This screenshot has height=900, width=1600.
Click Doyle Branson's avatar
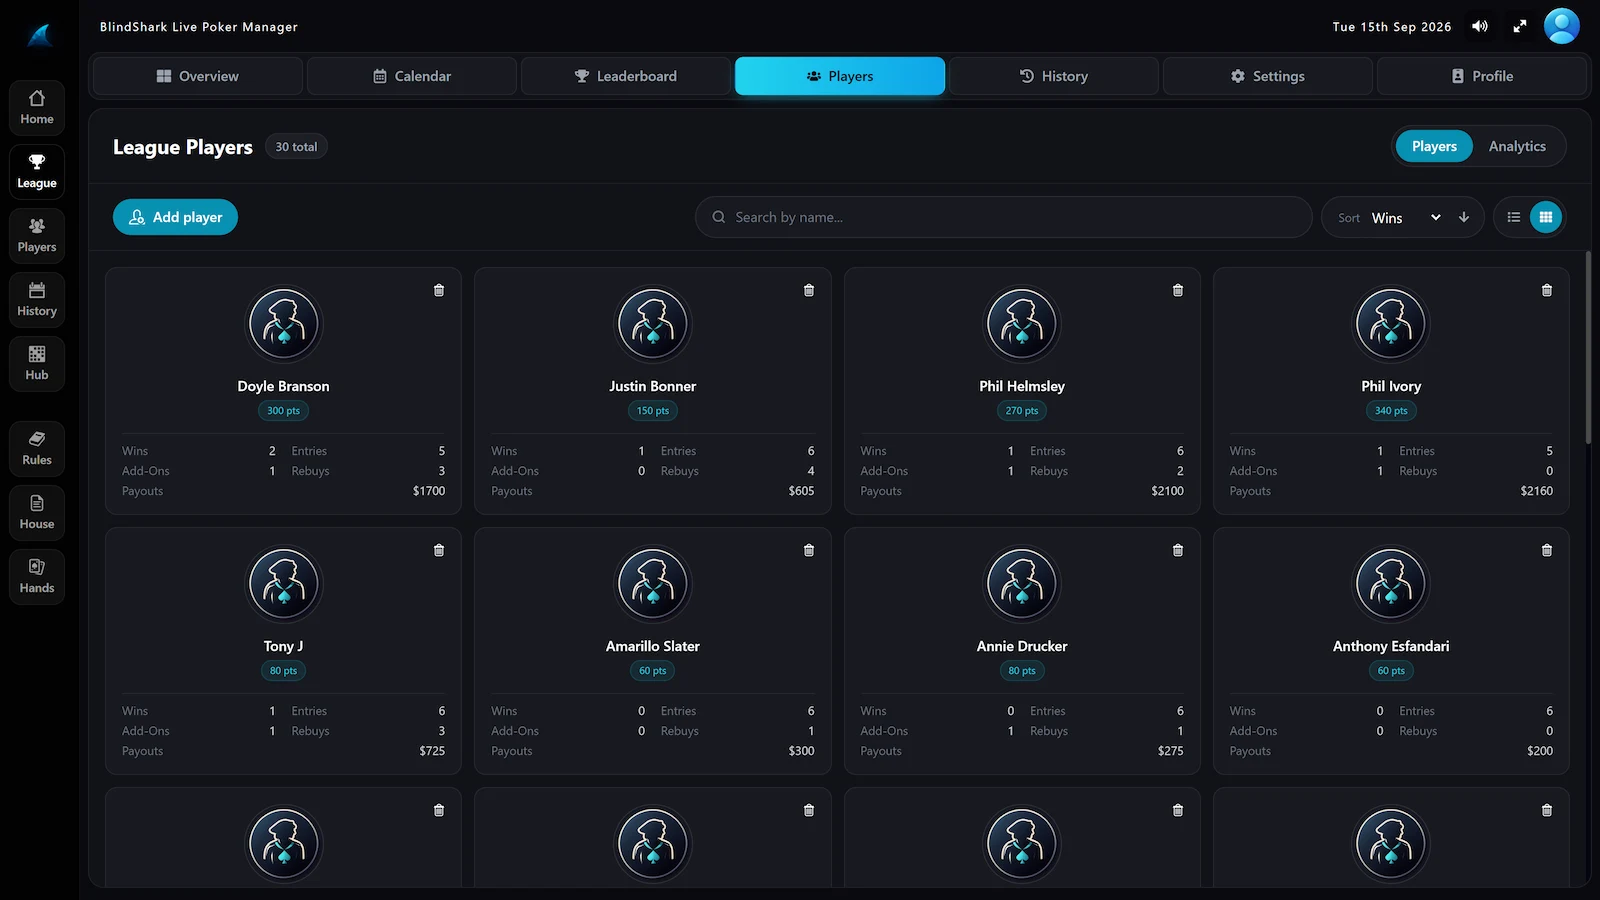coord(284,324)
